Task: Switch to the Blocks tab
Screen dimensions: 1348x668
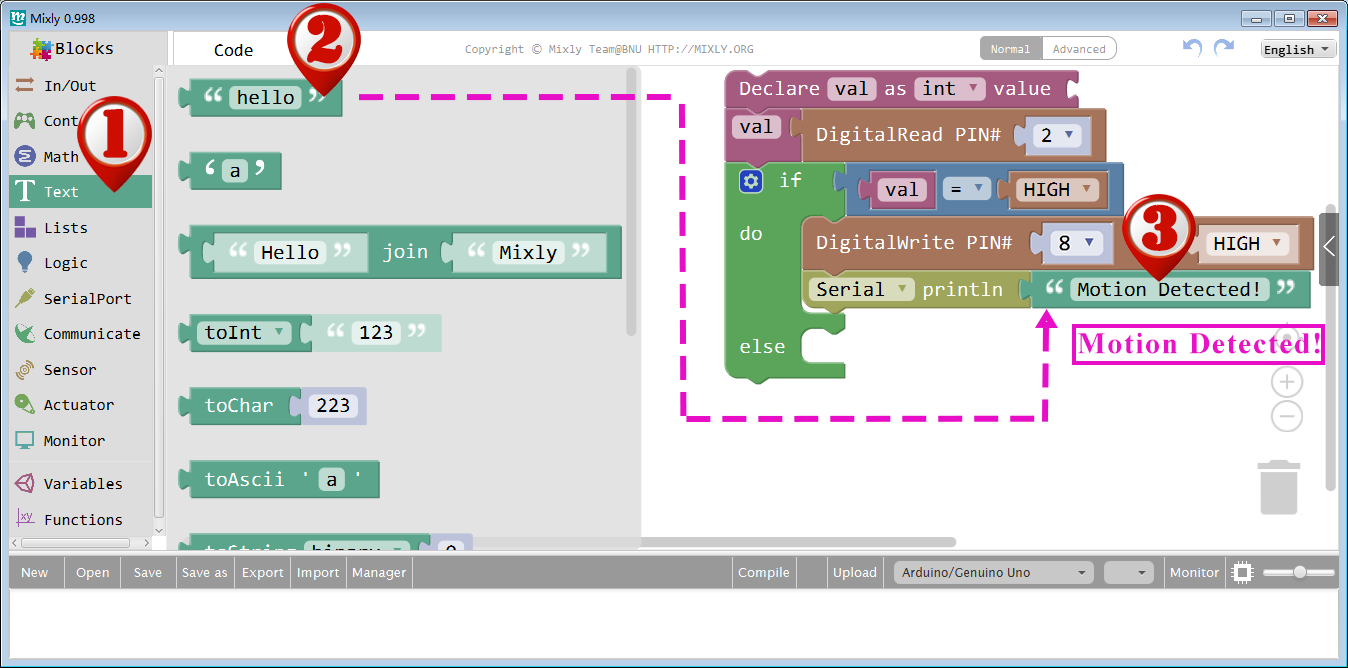Action: 73,48
